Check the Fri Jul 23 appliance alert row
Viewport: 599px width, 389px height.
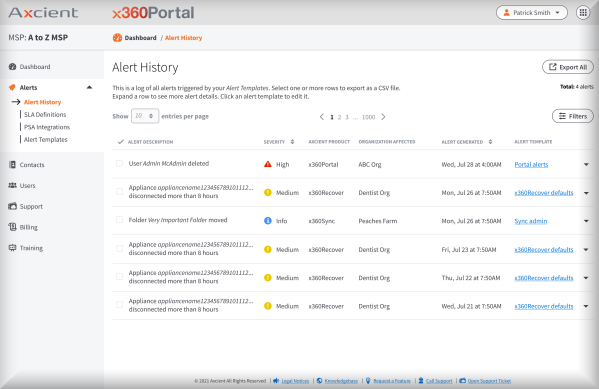pyautogui.click(x=120, y=248)
